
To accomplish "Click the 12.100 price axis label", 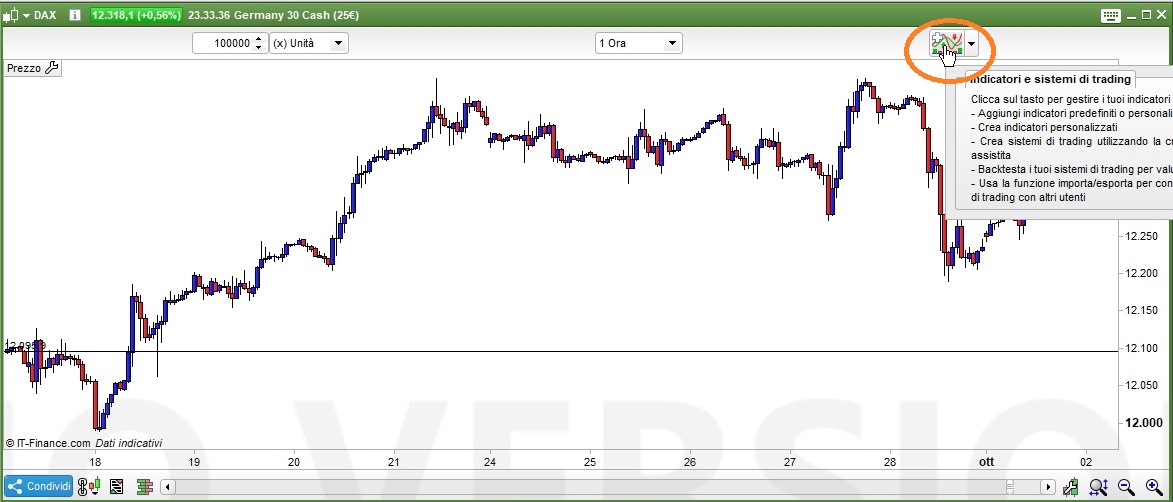I will coord(1140,349).
